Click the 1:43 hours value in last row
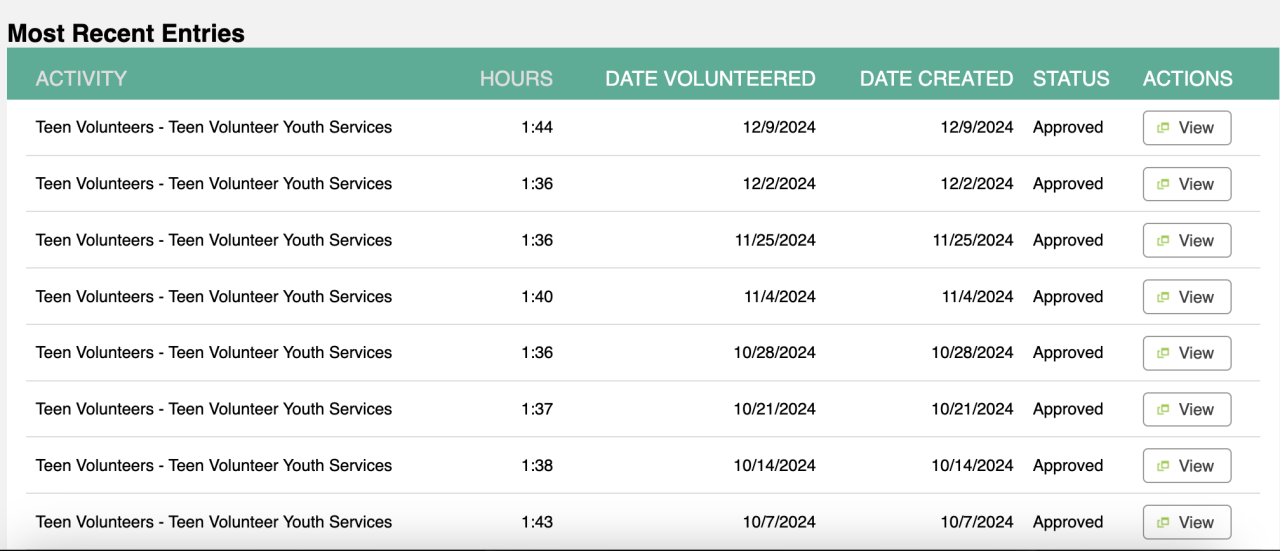1280x551 pixels. [x=537, y=522]
